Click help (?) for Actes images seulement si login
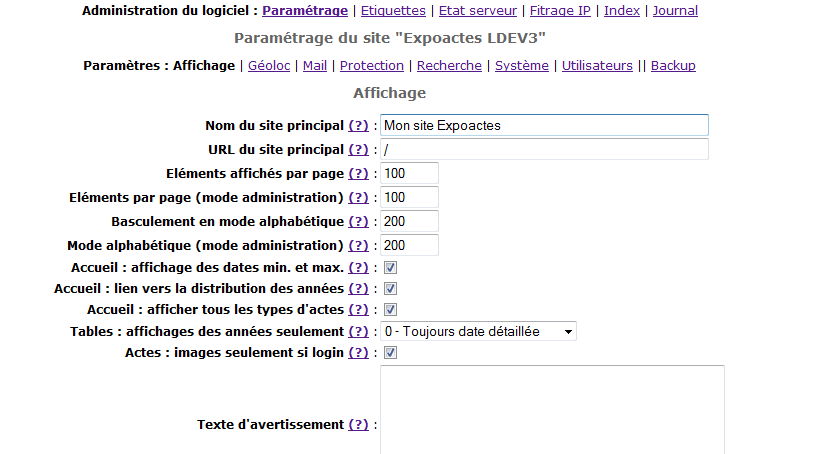The width and height of the screenshot is (818, 454). (x=358, y=353)
